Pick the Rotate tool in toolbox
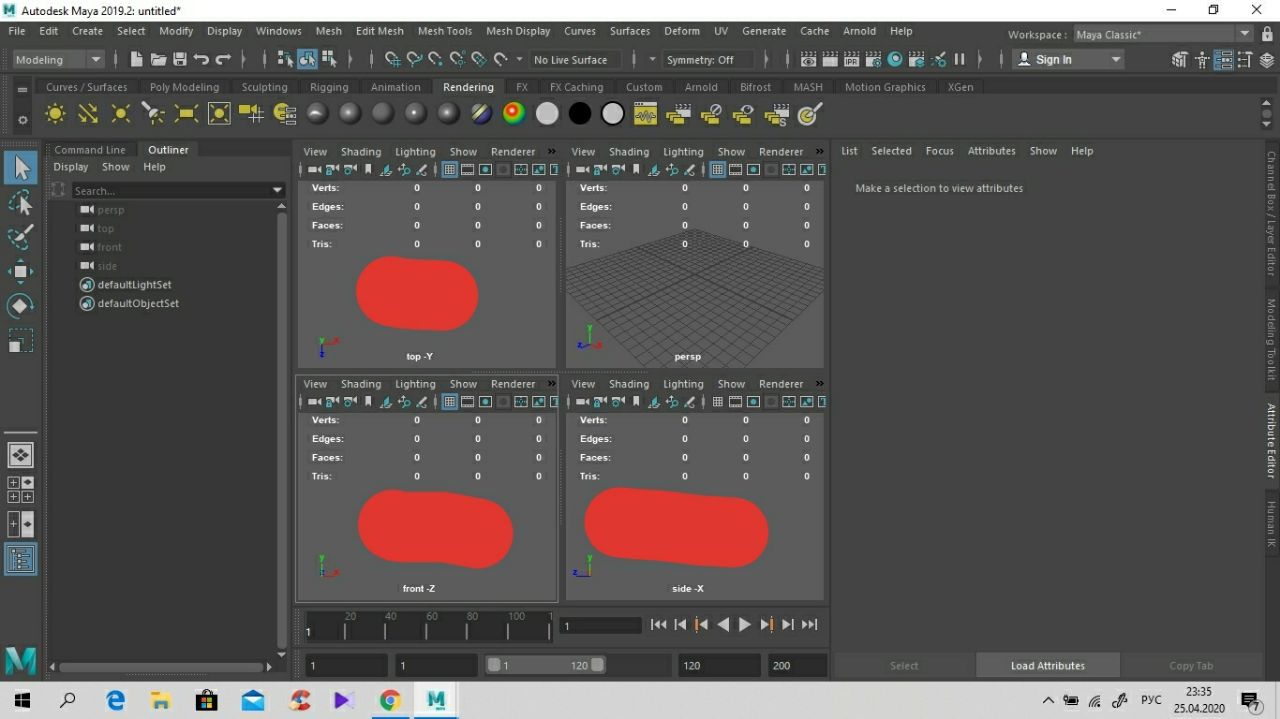Screen dimensions: 1280x719 tap(20, 305)
